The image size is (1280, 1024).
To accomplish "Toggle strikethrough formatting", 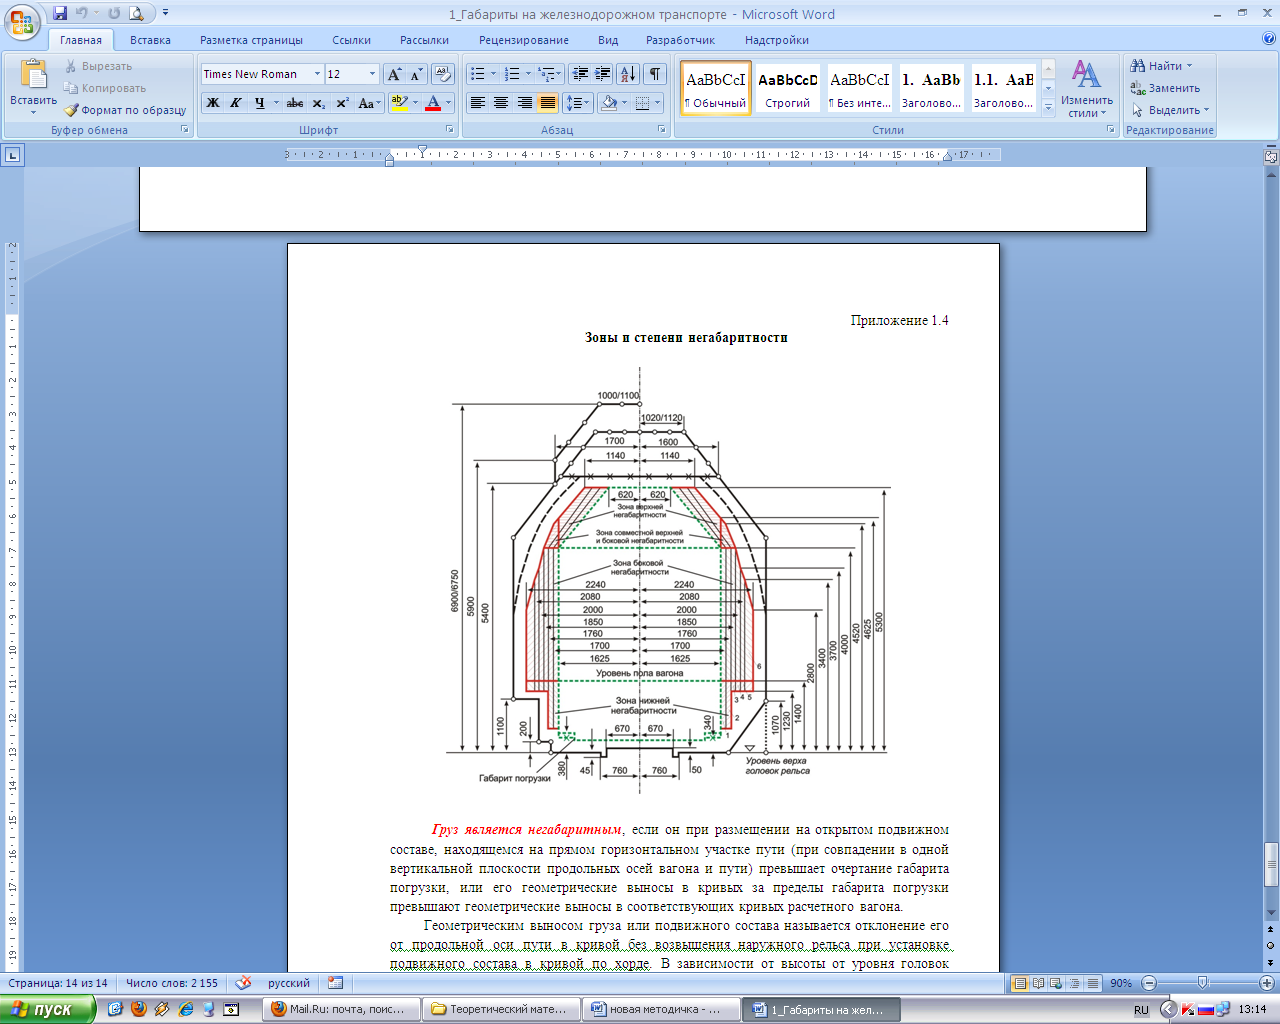I will click(294, 103).
